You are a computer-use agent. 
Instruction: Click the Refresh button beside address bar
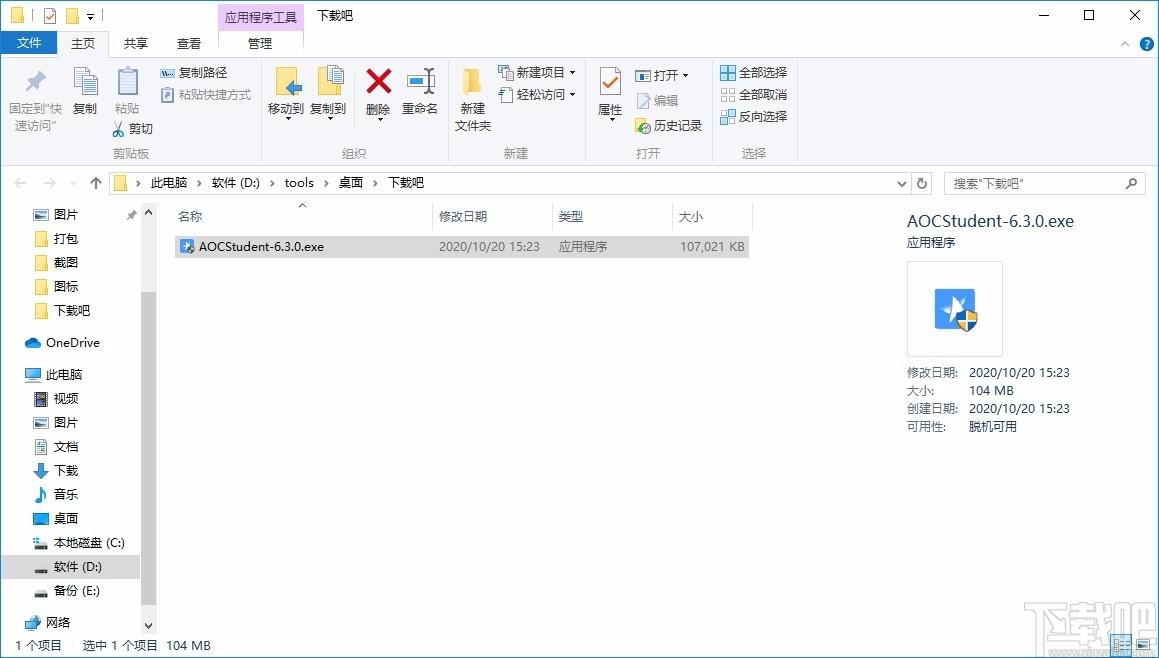pos(922,183)
